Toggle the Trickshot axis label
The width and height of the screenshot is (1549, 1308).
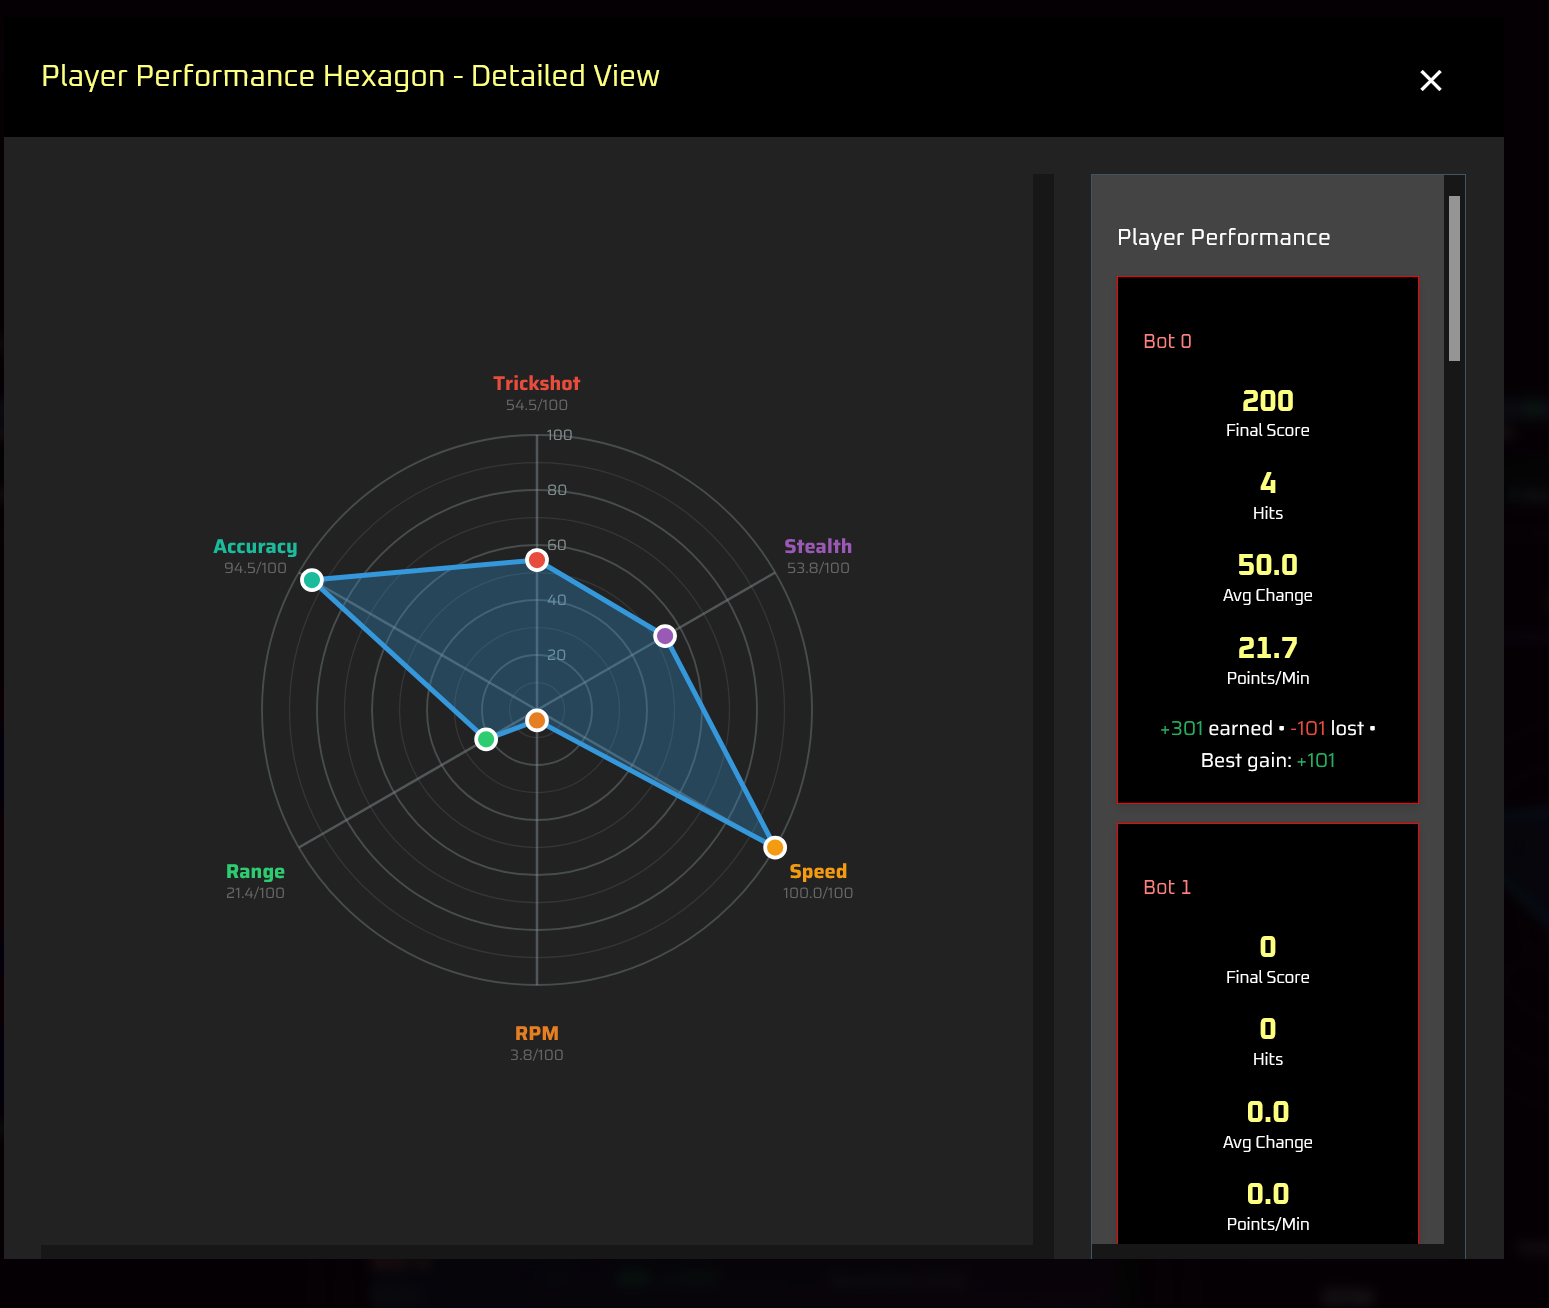(536, 383)
